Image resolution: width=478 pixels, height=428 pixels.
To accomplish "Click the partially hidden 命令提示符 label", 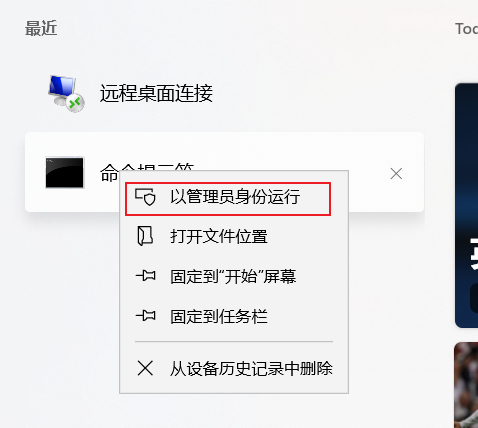I will (109, 173).
